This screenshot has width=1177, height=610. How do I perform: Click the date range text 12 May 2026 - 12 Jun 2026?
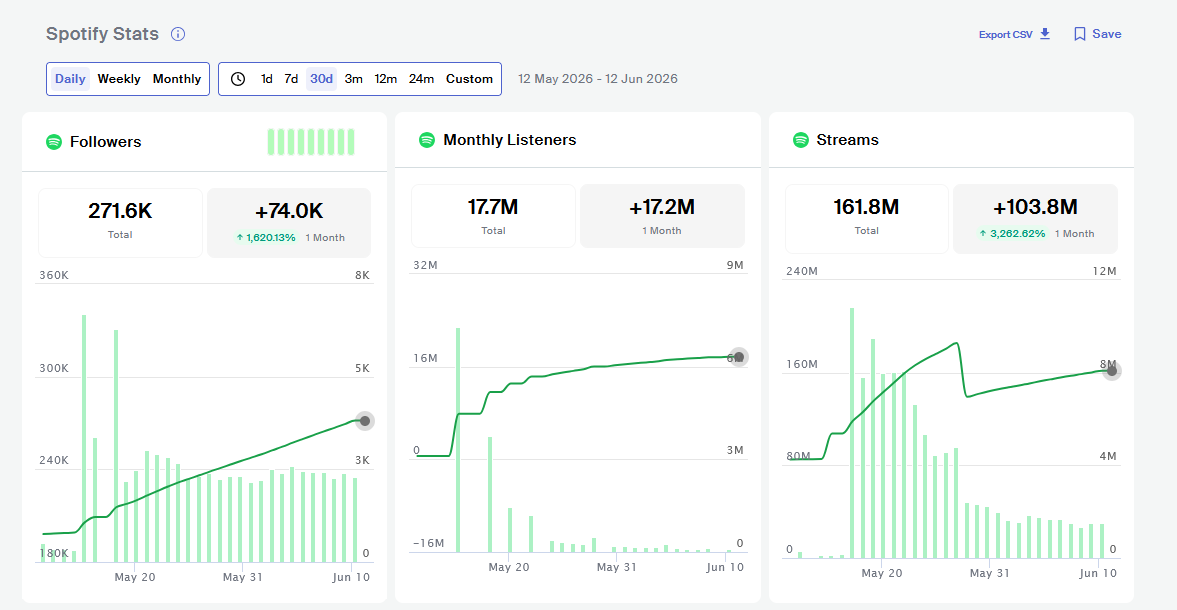[x=598, y=79]
